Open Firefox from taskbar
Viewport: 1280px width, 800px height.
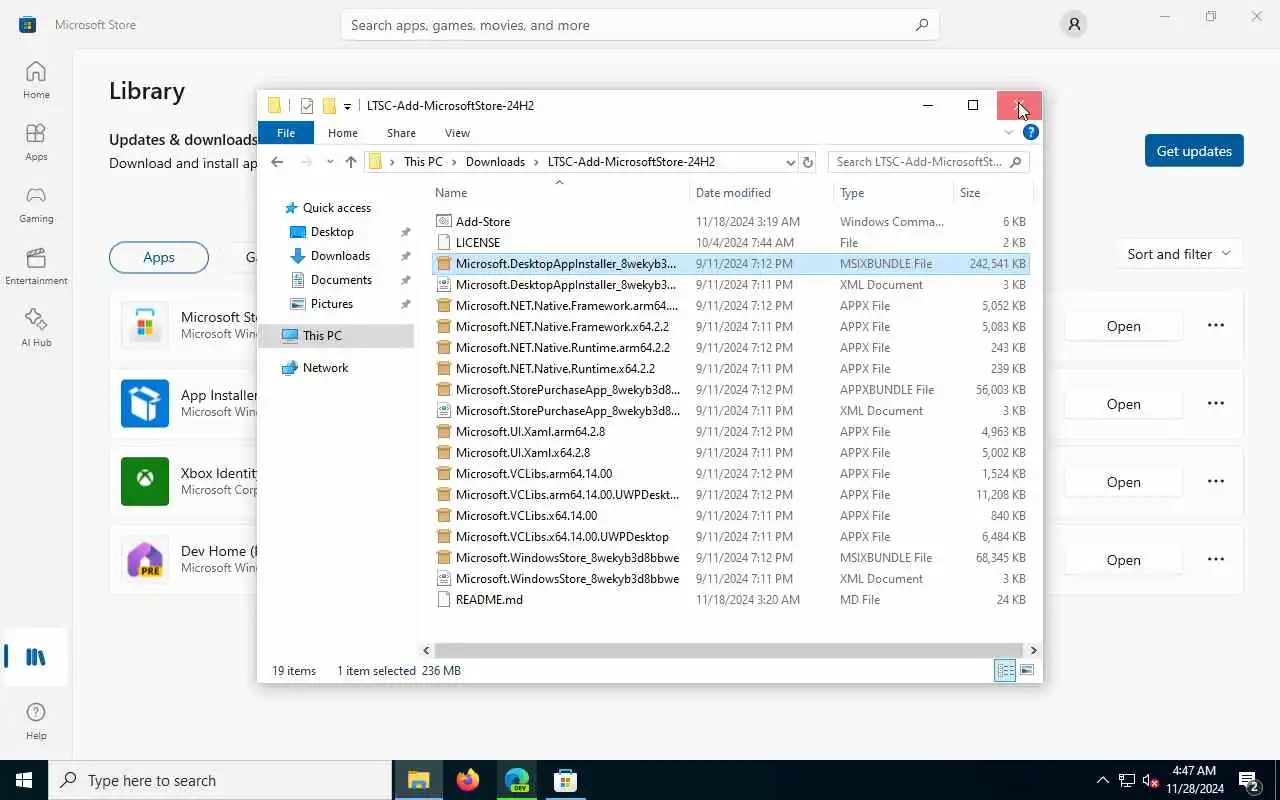(467, 780)
